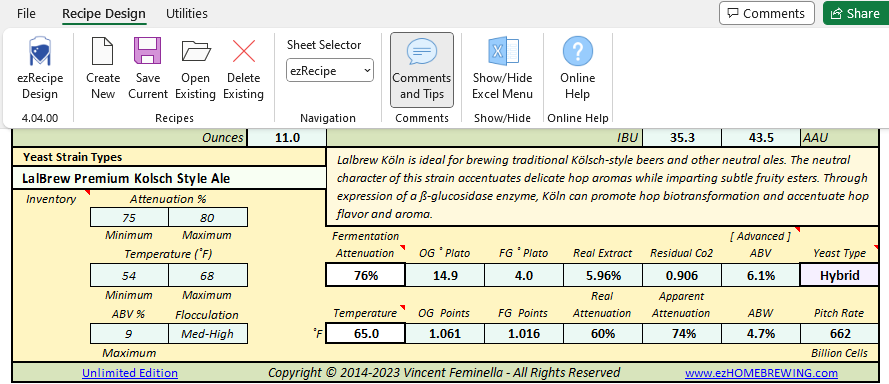Click the Inventory label
The height and width of the screenshot is (384, 889).
click(x=51, y=199)
